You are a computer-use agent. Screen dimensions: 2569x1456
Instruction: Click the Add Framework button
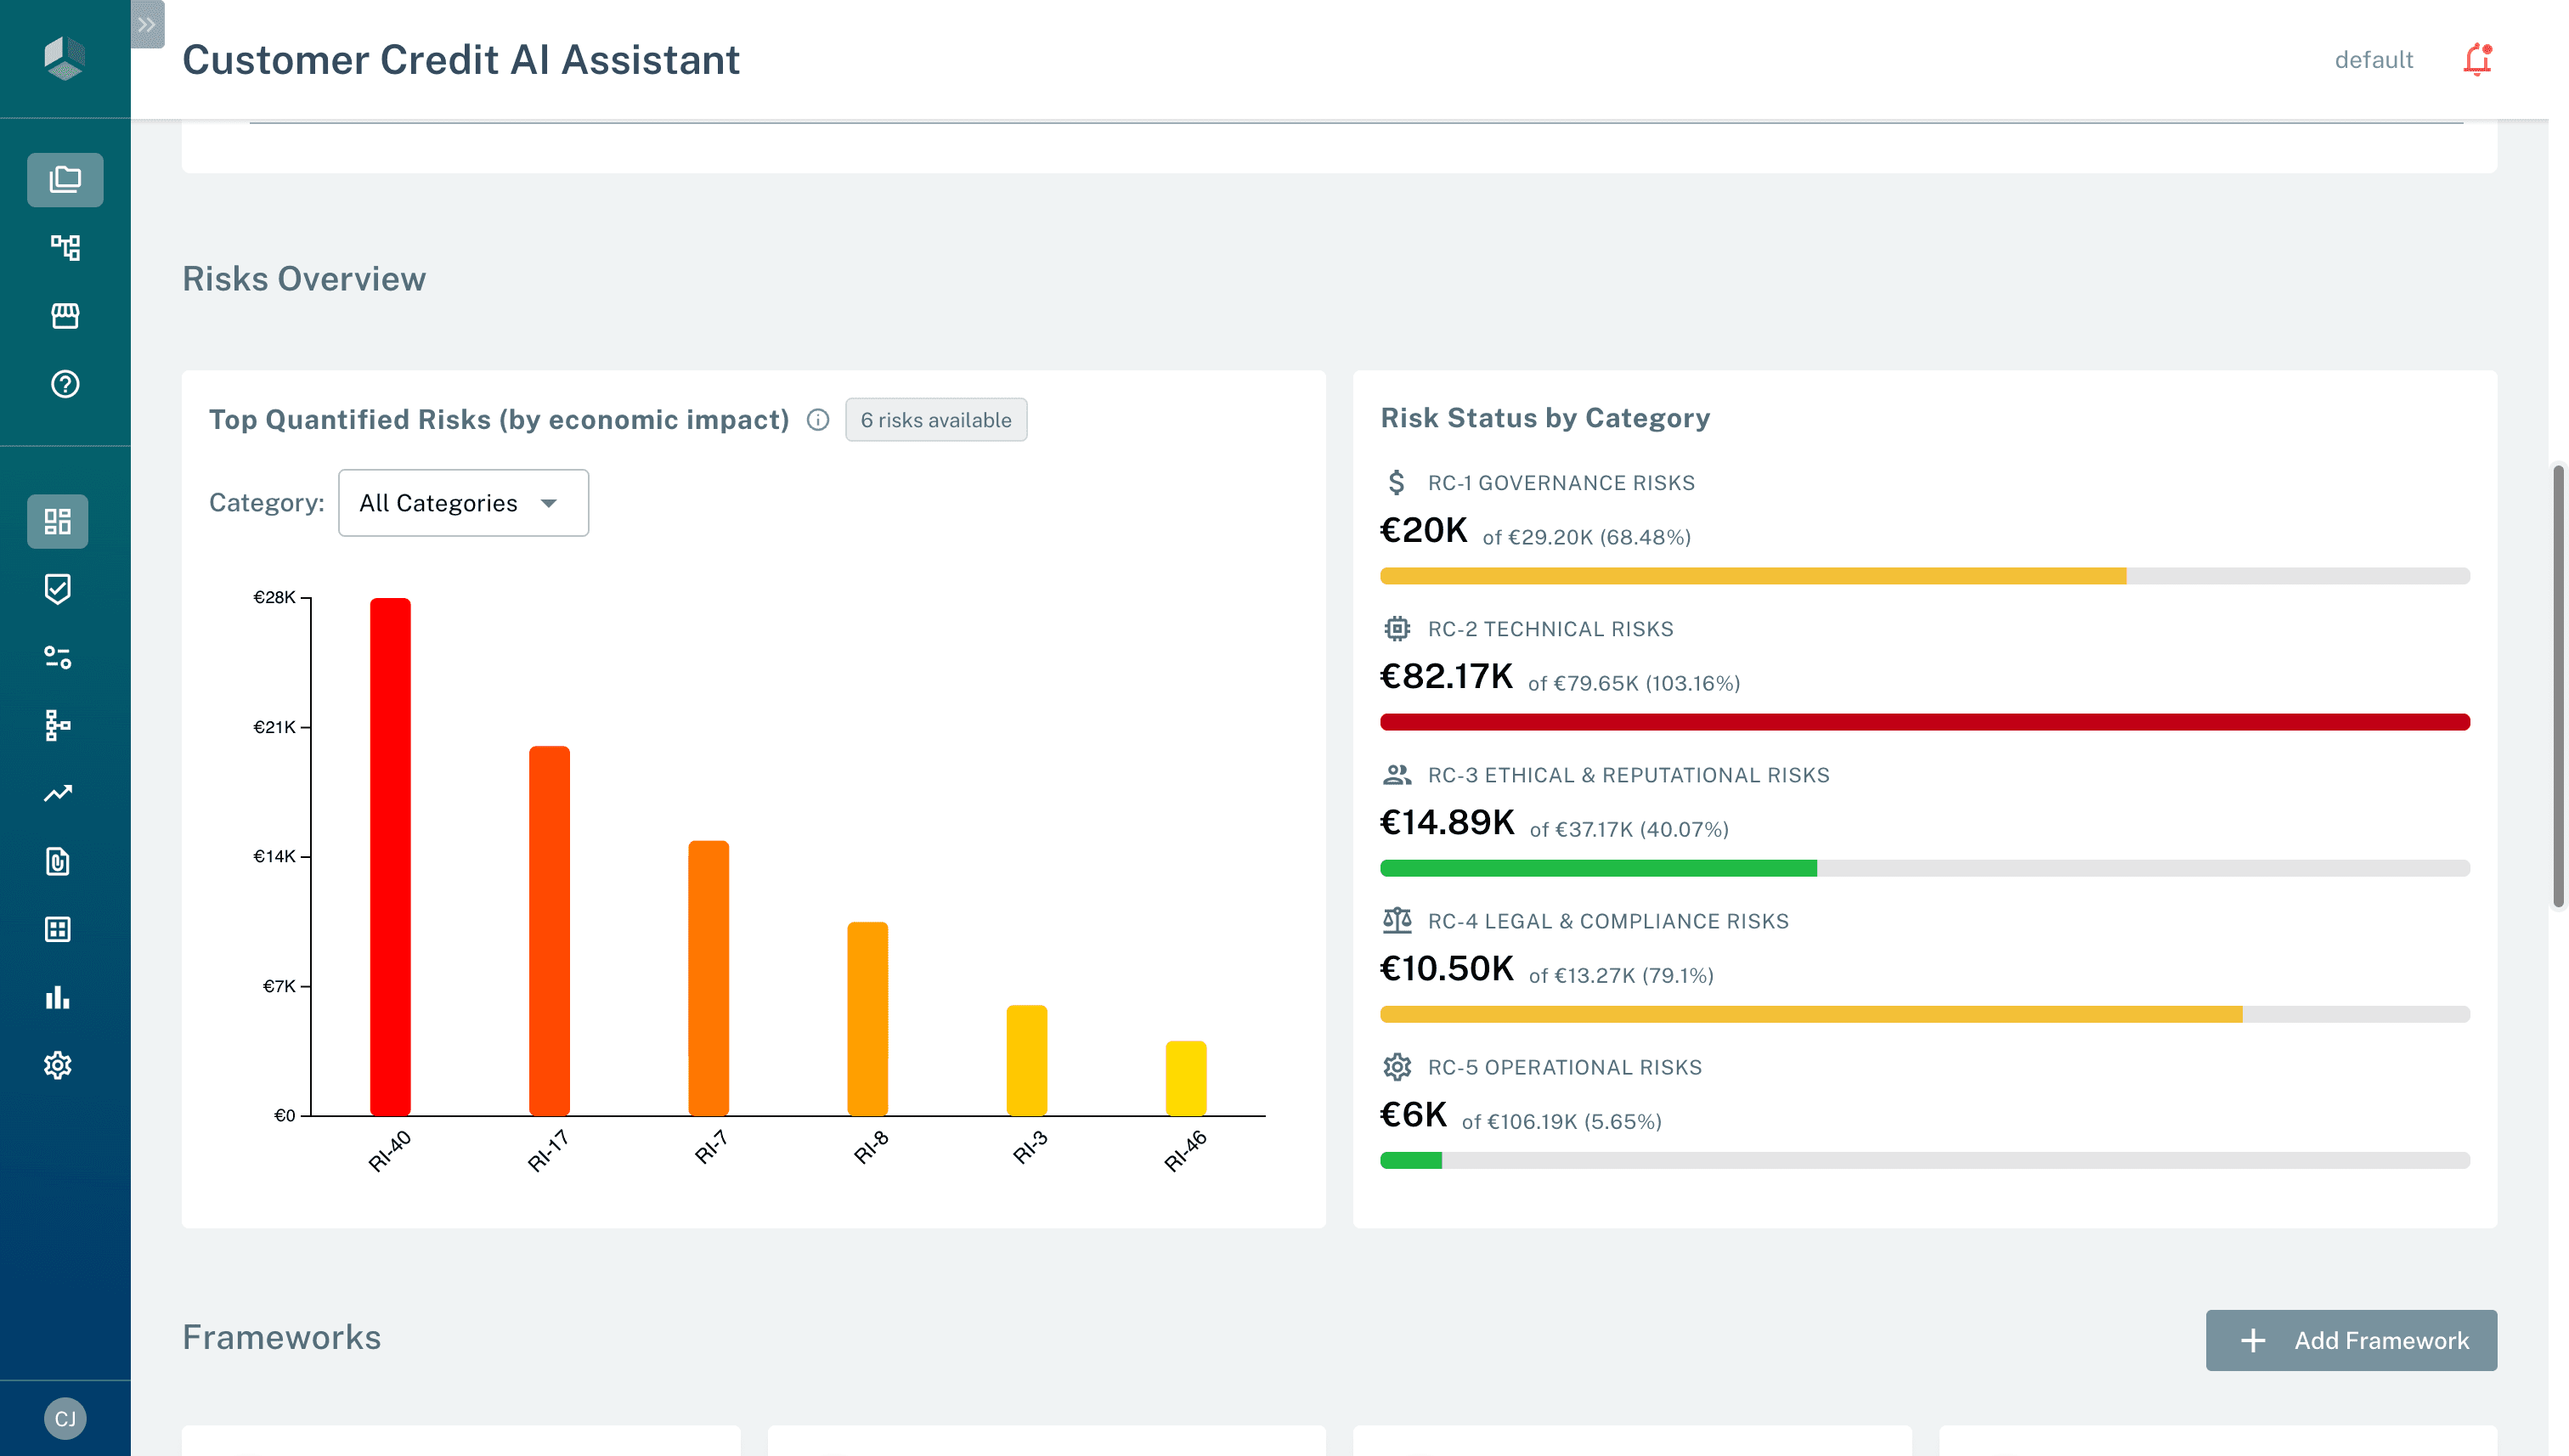click(2351, 1340)
